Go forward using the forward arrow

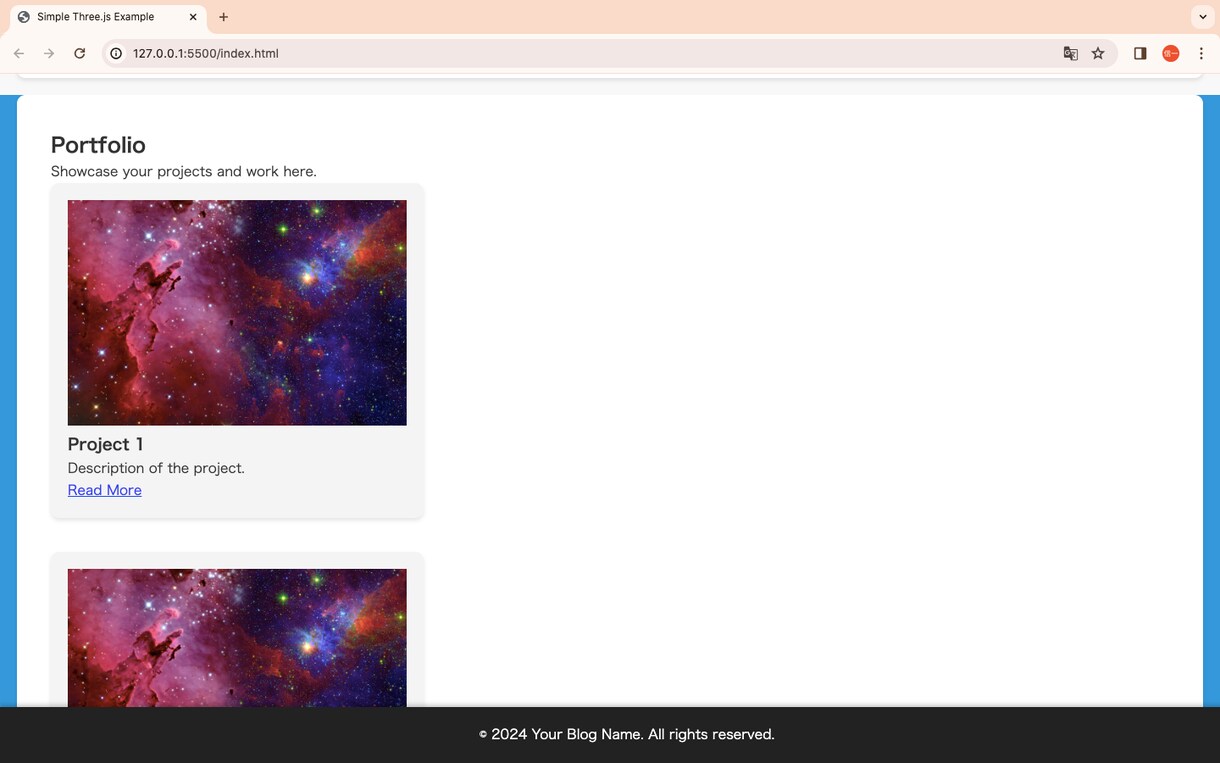tap(49, 54)
